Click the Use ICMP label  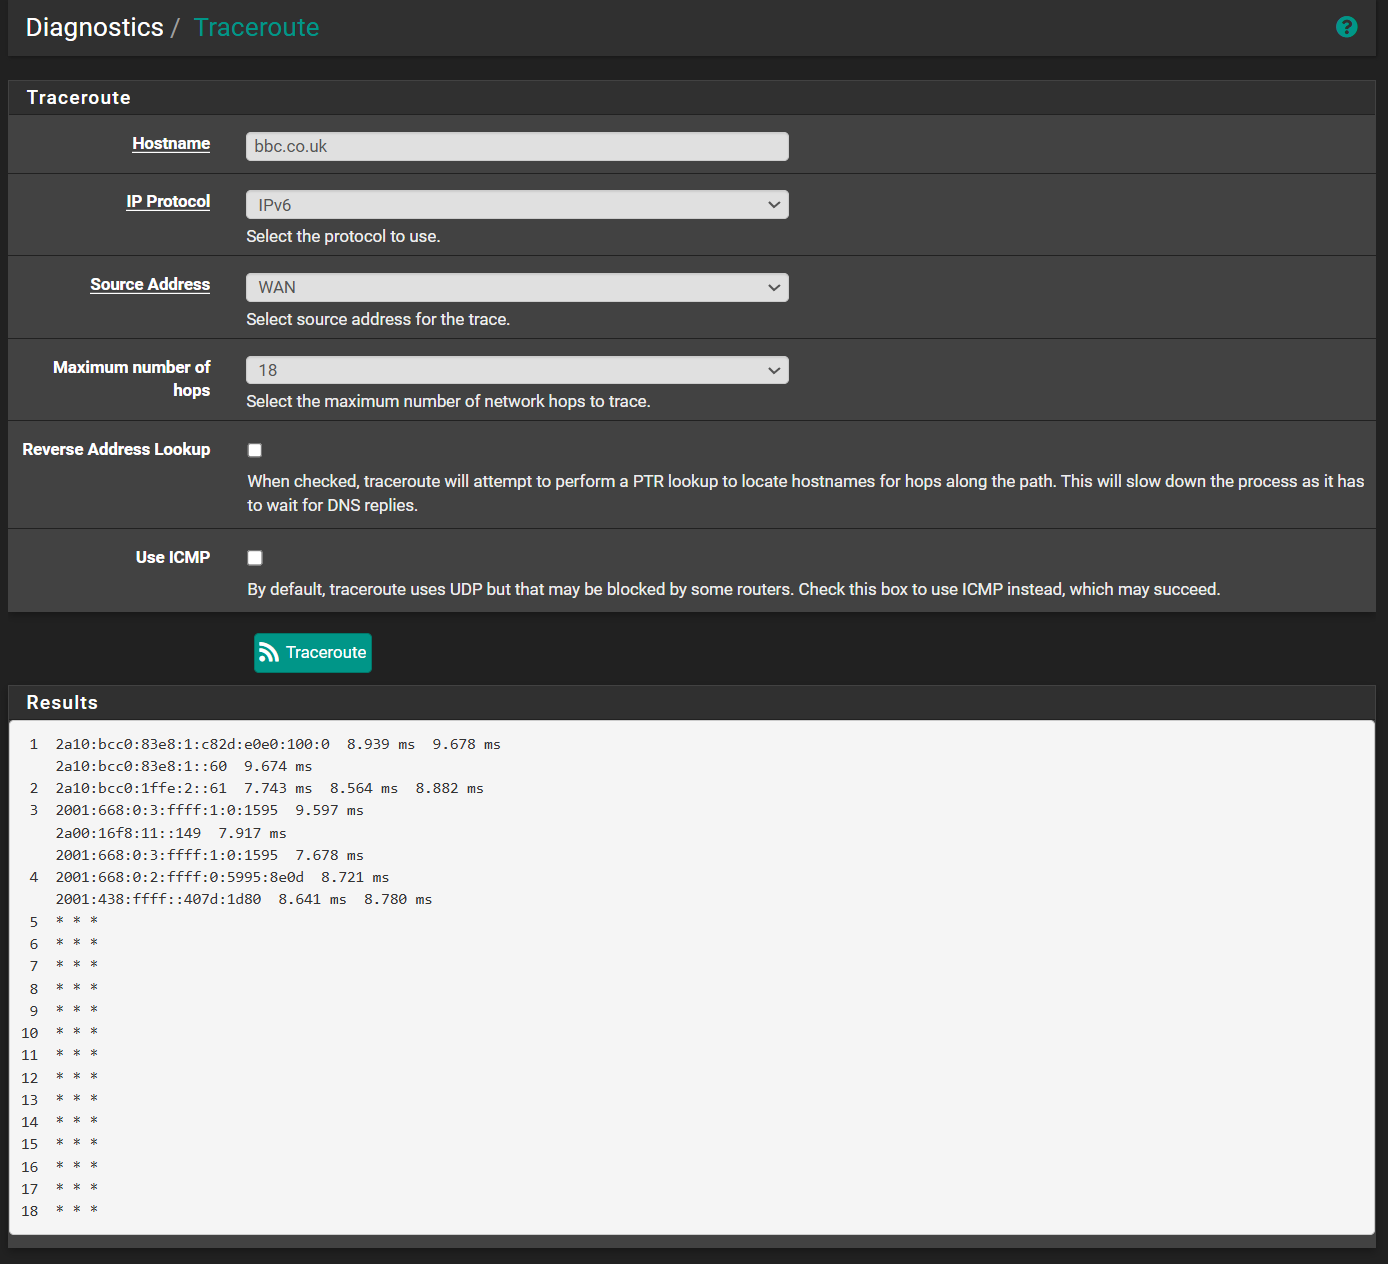click(173, 557)
